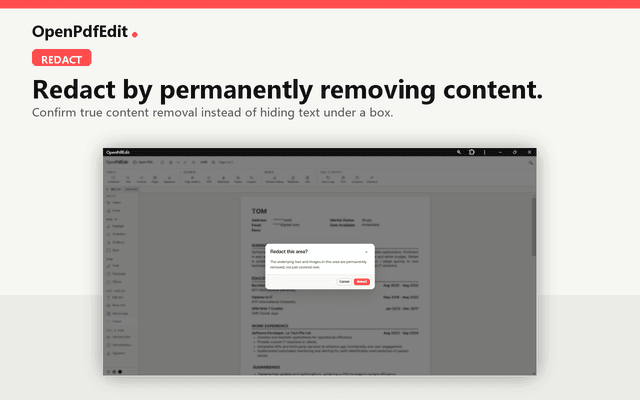Click the Redact this area? dialog title

(289, 251)
